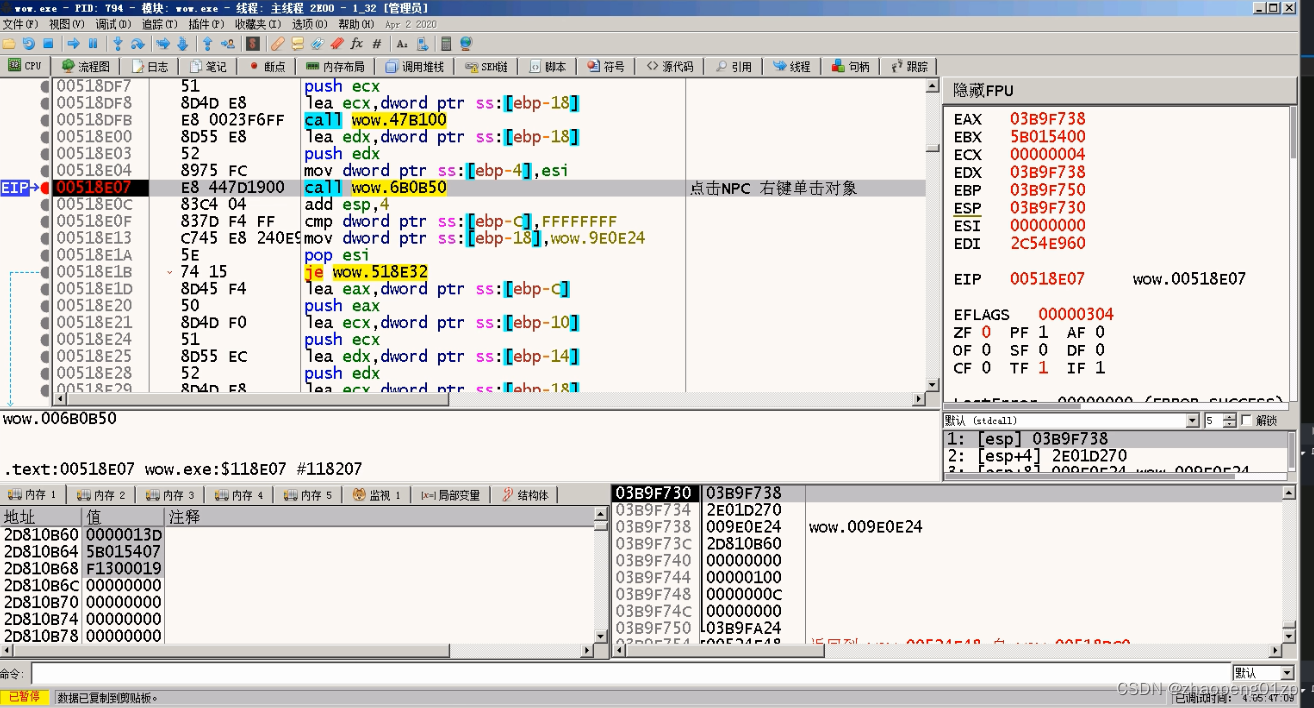Click into the 命令 command input field
The height and width of the screenshot is (708, 1314).
click(x=630, y=674)
